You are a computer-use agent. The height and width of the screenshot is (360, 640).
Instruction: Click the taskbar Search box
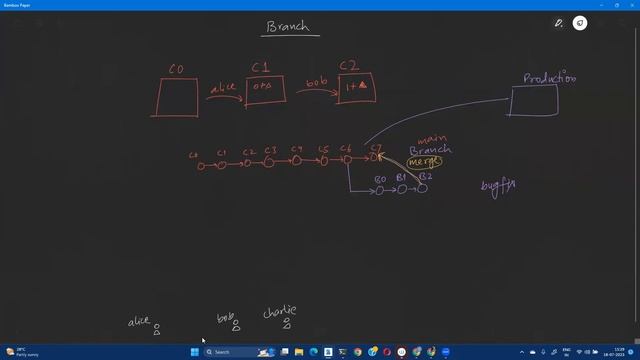pos(240,352)
